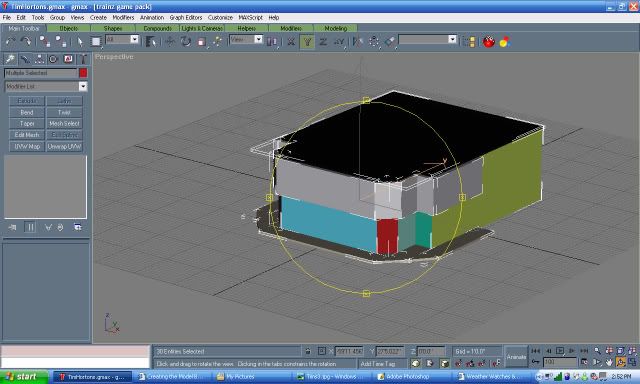This screenshot has height=384, width=640.
Task: Toggle Key Mode next to frame field
Action: tap(536, 362)
